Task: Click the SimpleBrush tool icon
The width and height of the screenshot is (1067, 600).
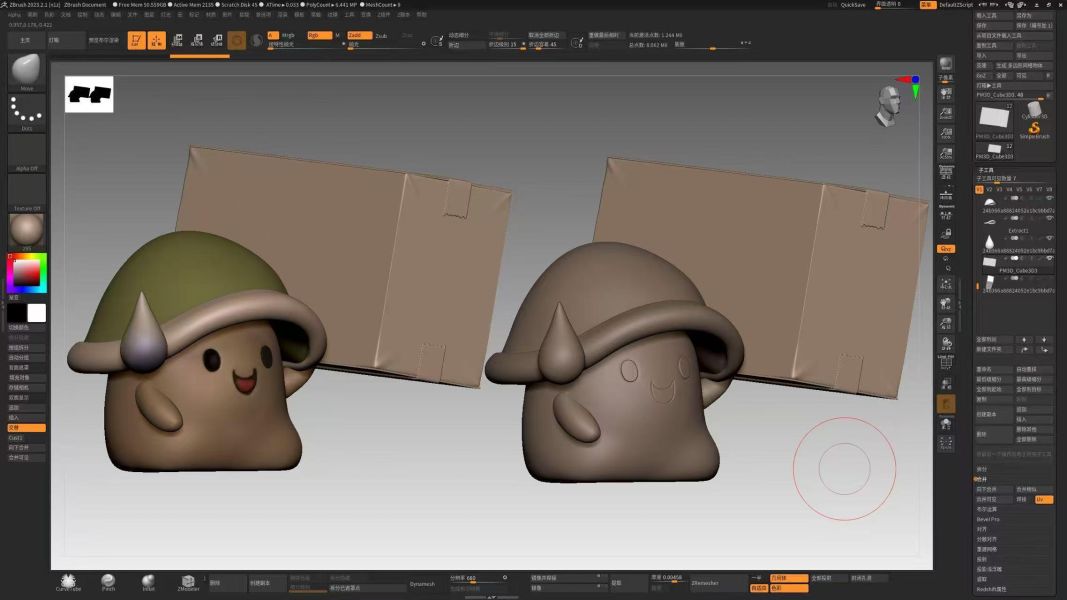Action: click(1034, 128)
